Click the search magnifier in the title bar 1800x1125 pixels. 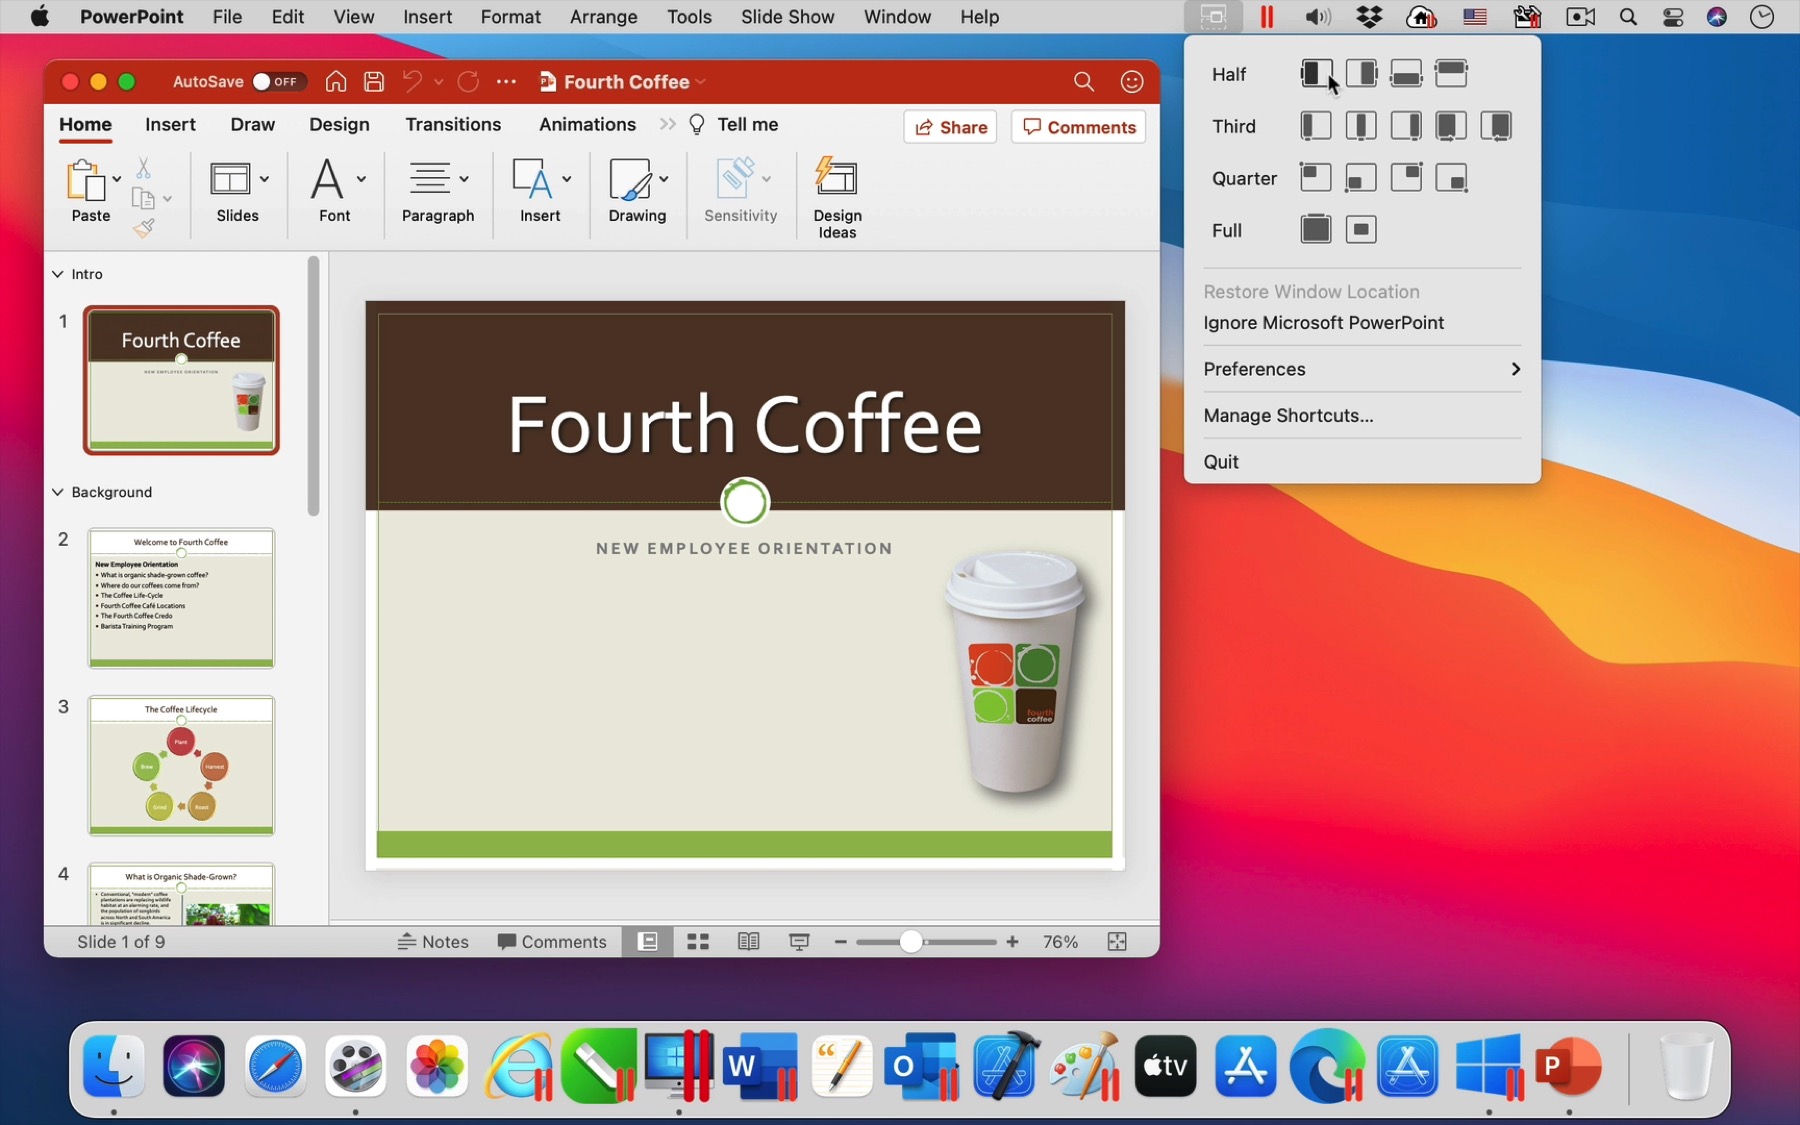click(1084, 81)
